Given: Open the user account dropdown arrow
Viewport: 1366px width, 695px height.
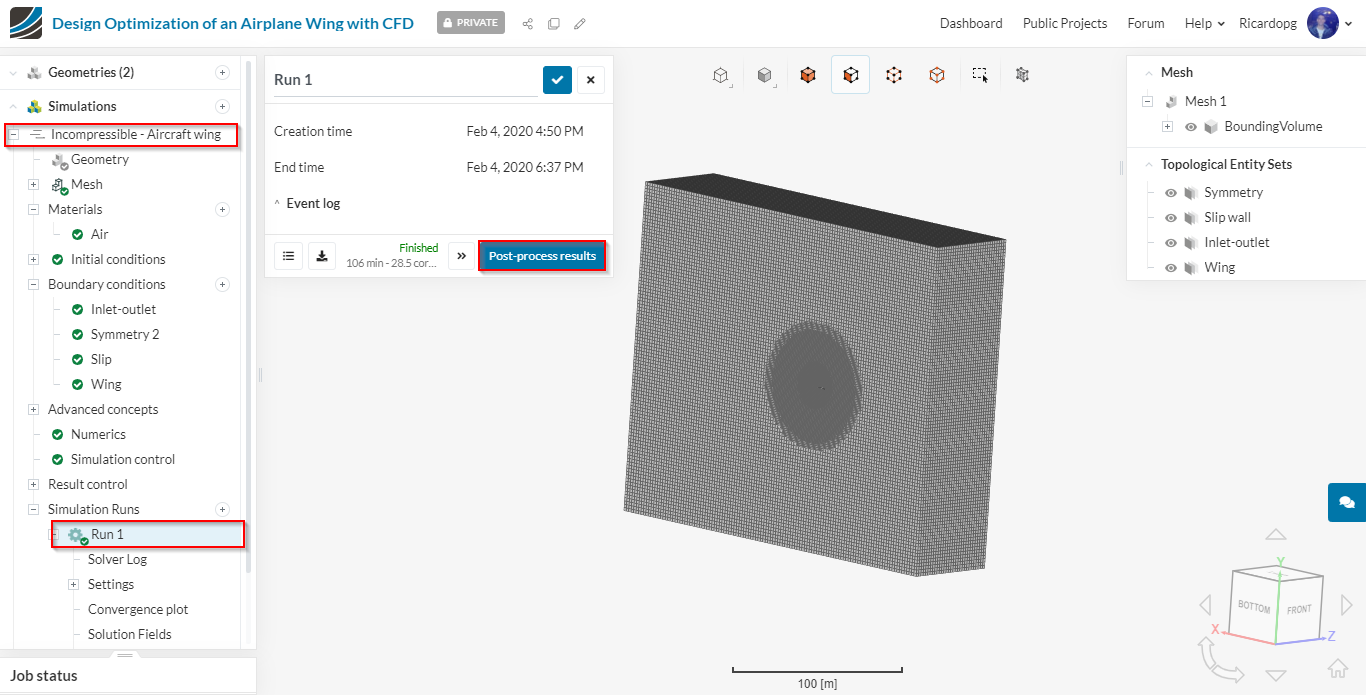Looking at the screenshot, I should (1349, 24).
